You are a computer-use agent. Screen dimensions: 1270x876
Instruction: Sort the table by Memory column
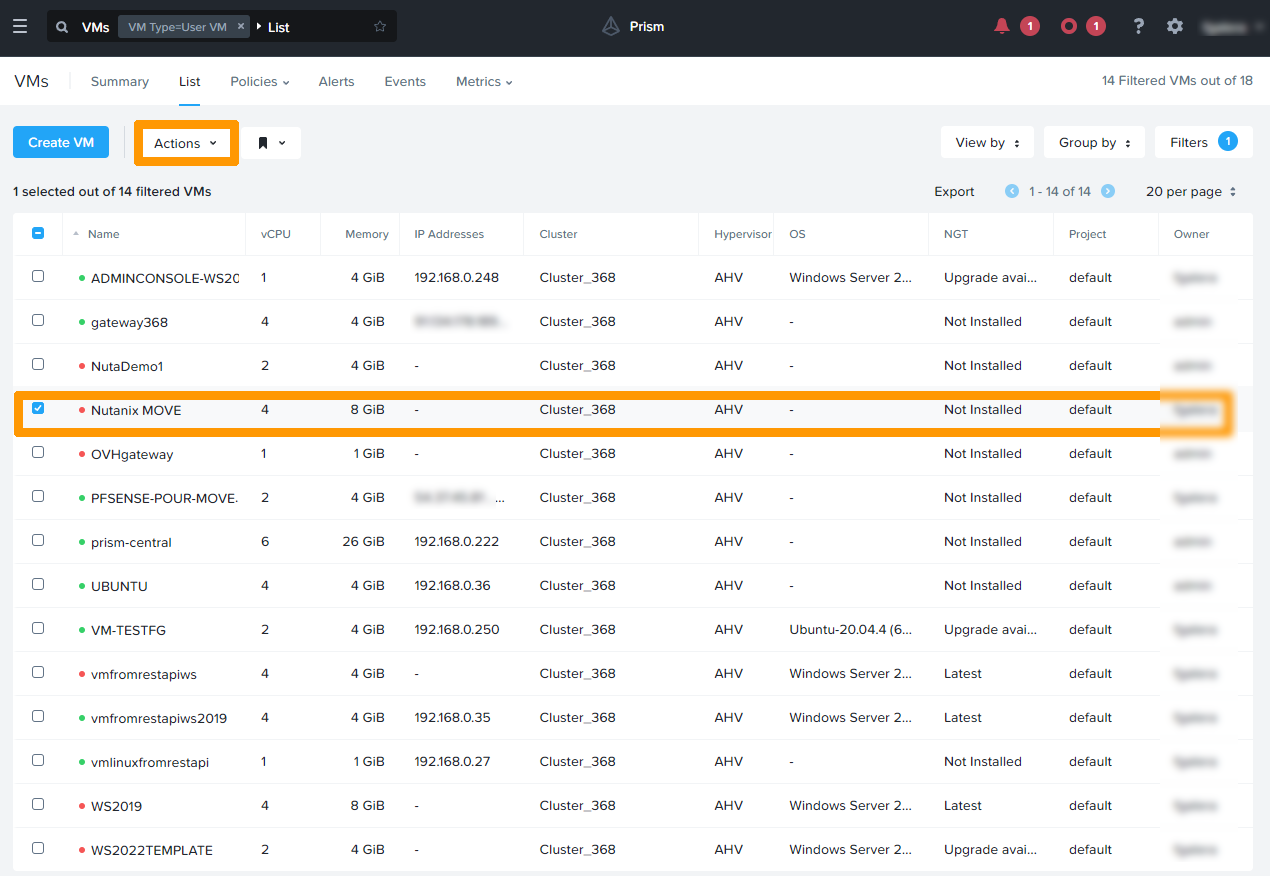click(366, 234)
